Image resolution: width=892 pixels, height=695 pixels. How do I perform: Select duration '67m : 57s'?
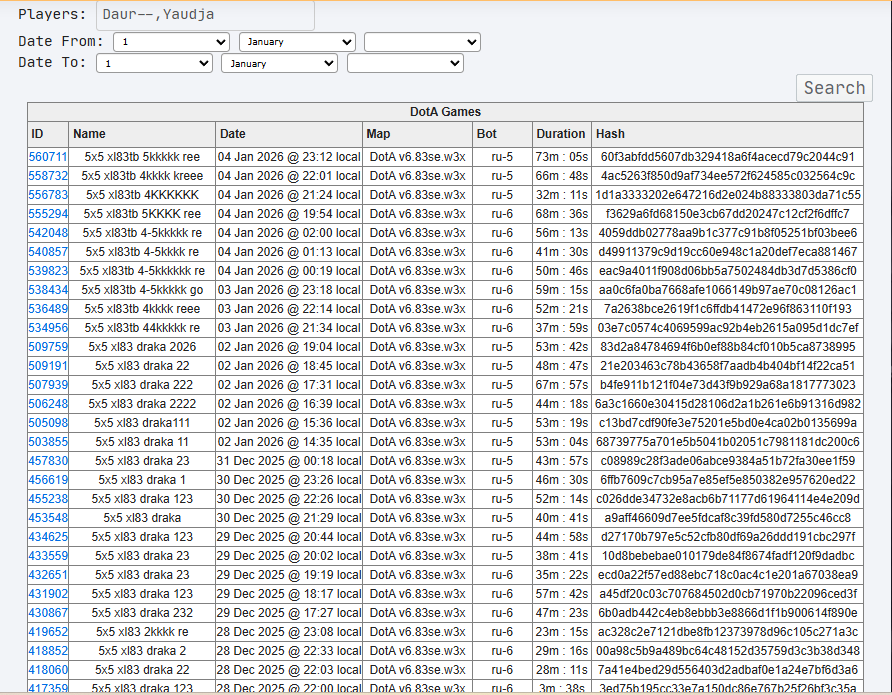pos(561,385)
